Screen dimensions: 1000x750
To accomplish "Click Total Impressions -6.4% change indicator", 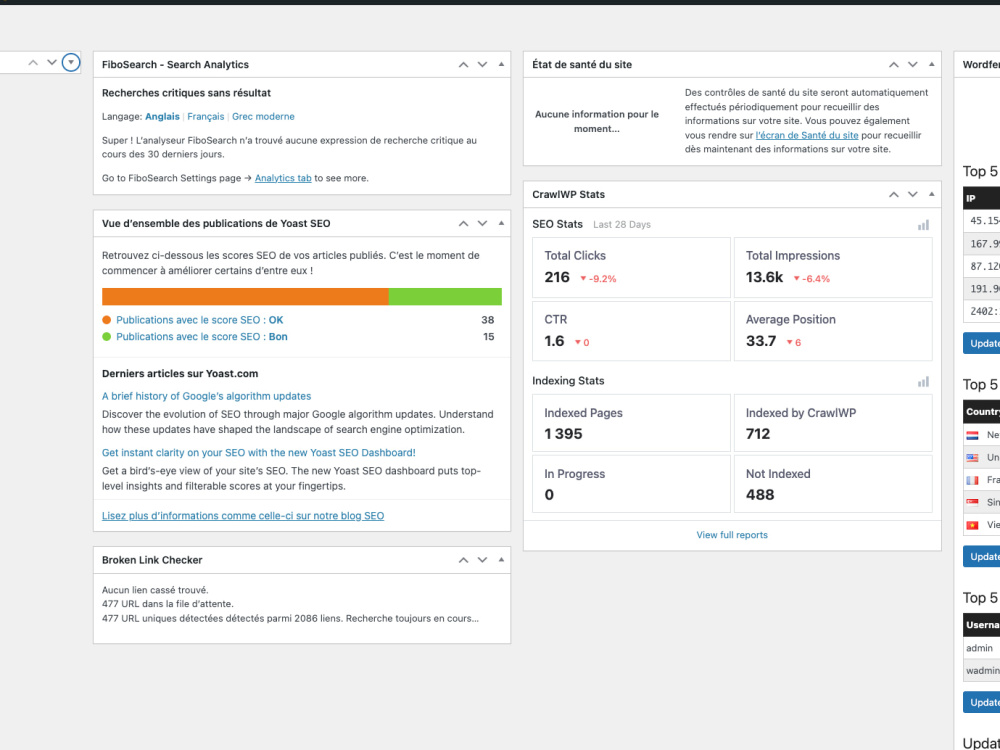I will tap(811, 279).
